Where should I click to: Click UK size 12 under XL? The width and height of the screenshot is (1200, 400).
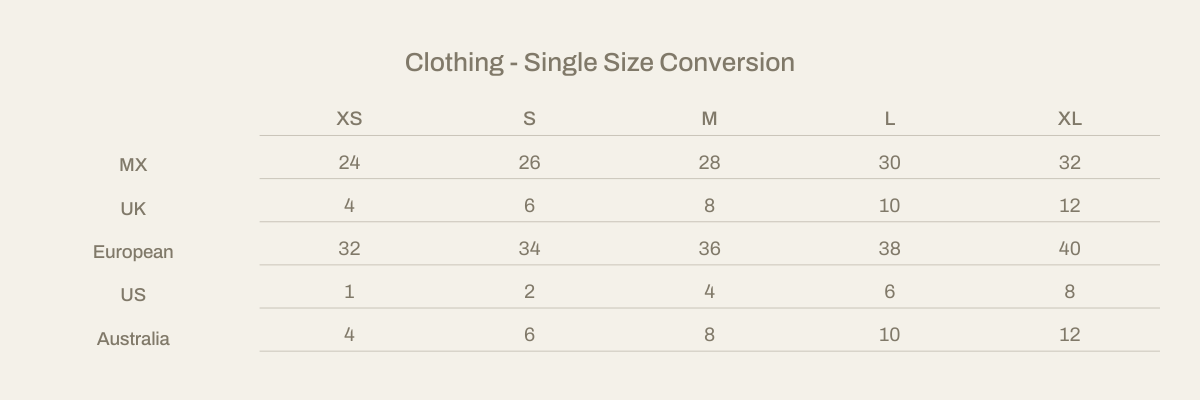[x=1070, y=205]
